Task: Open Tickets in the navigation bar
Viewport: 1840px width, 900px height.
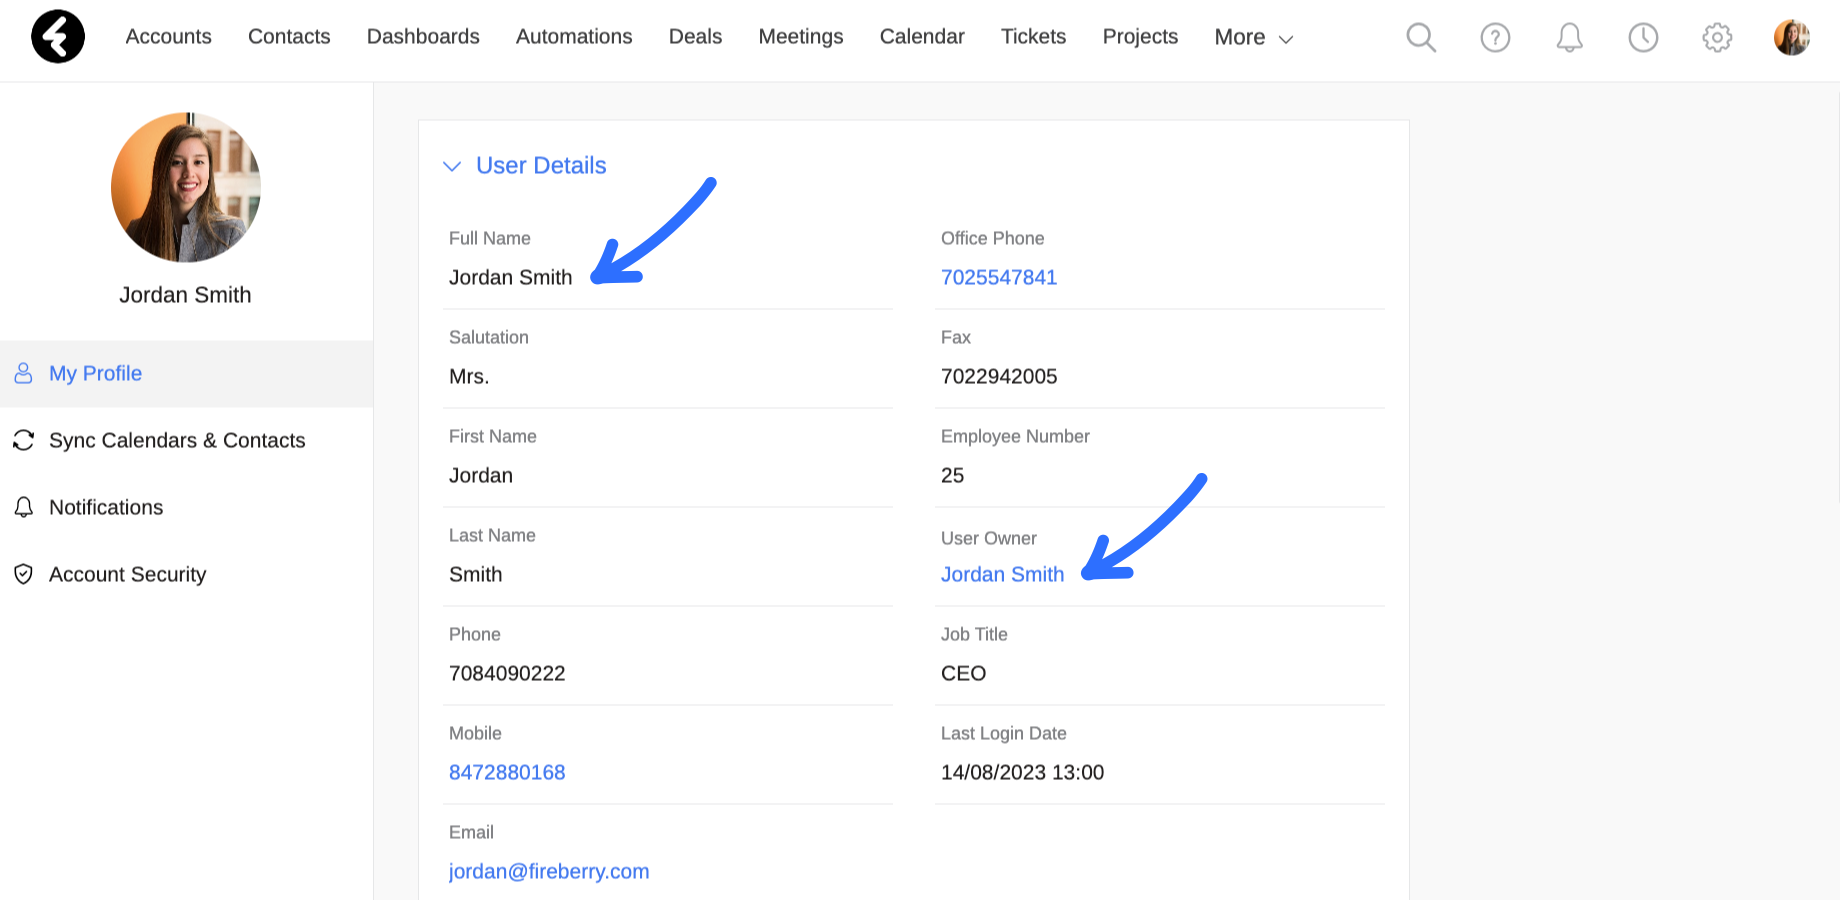Action: [1033, 36]
